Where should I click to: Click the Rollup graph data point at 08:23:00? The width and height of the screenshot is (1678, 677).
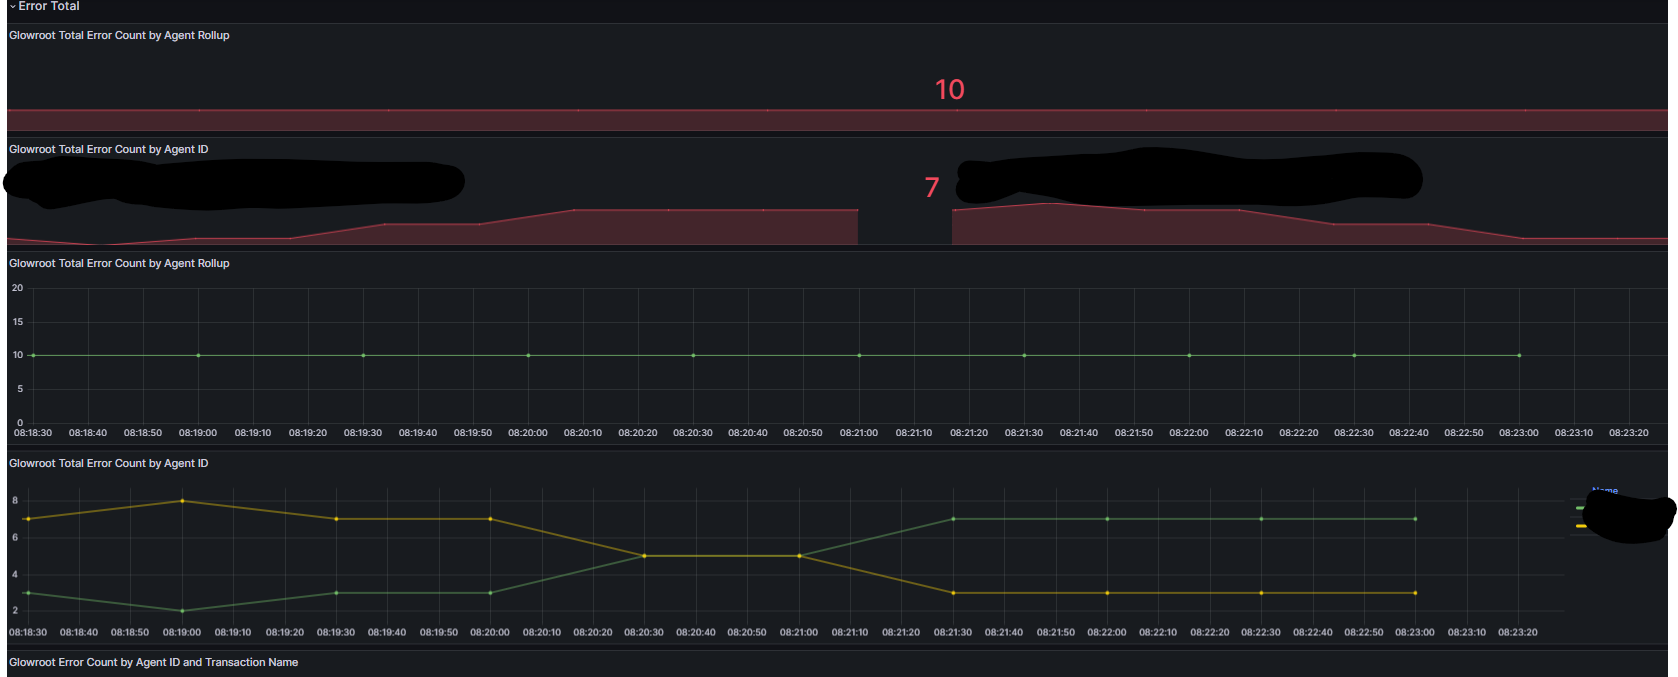click(x=1519, y=355)
